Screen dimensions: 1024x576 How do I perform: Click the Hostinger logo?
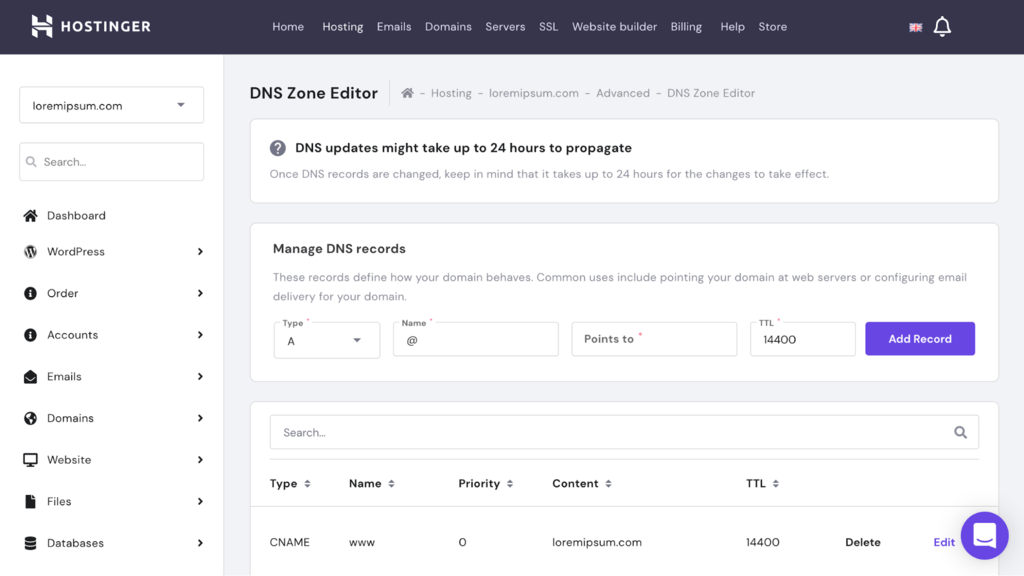coord(90,26)
